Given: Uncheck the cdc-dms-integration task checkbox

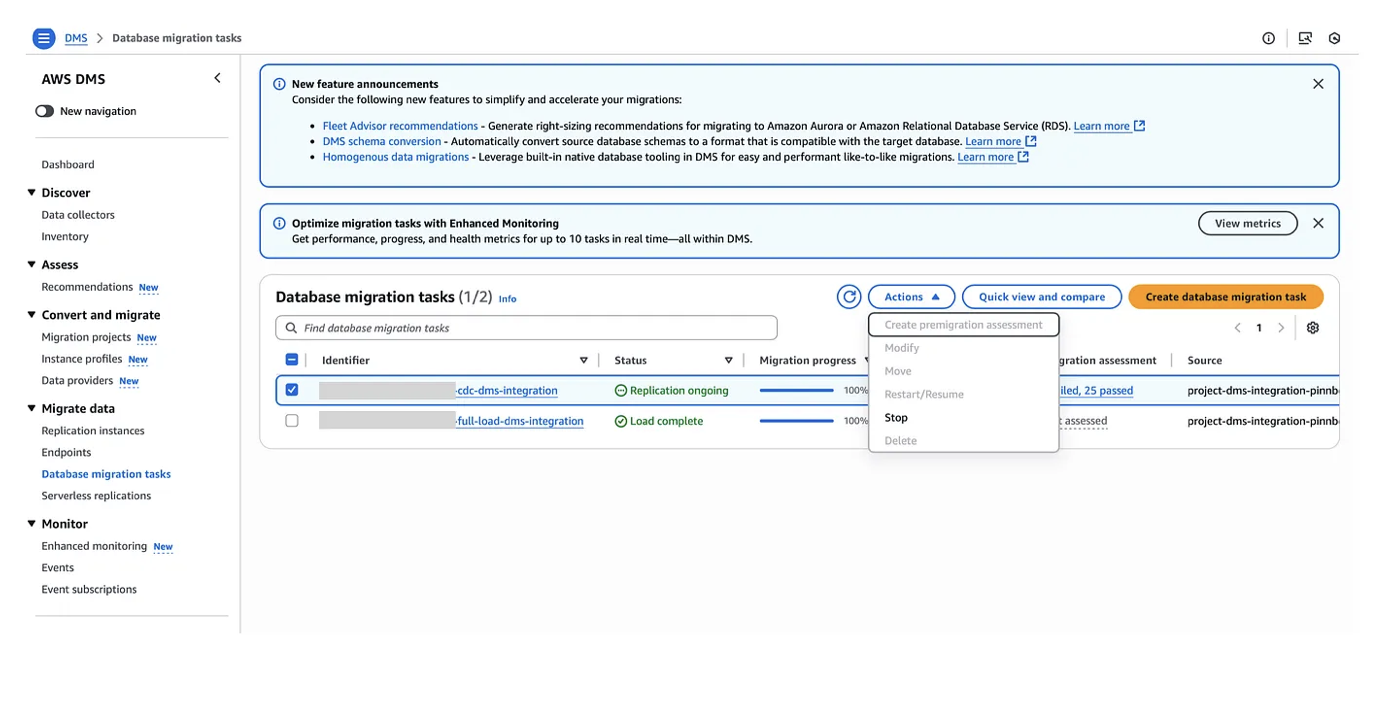Looking at the screenshot, I should click(292, 390).
